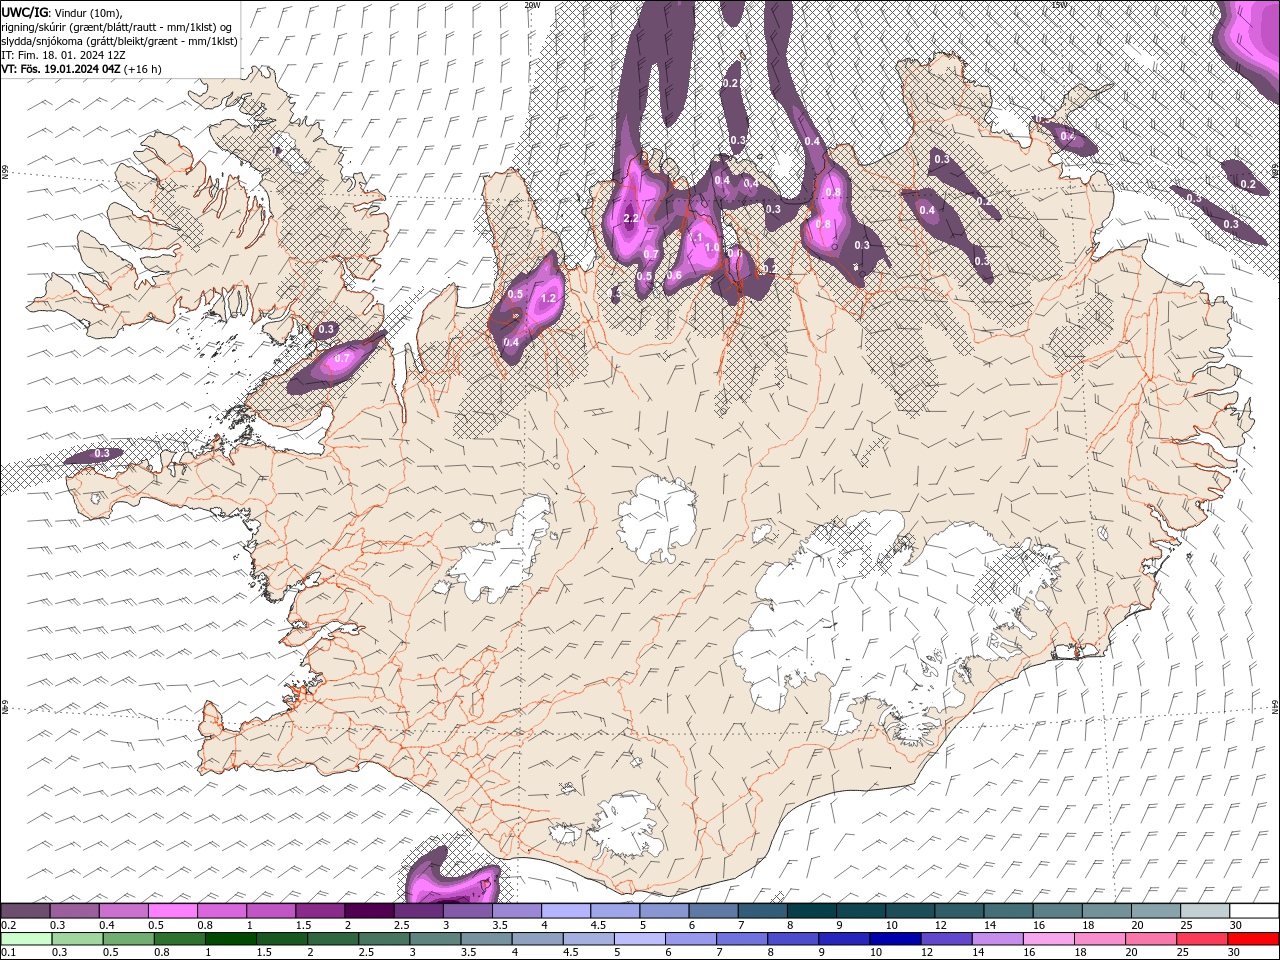
Task: Select the bright pink 0.5 swatch, upper scale
Action: point(172,911)
